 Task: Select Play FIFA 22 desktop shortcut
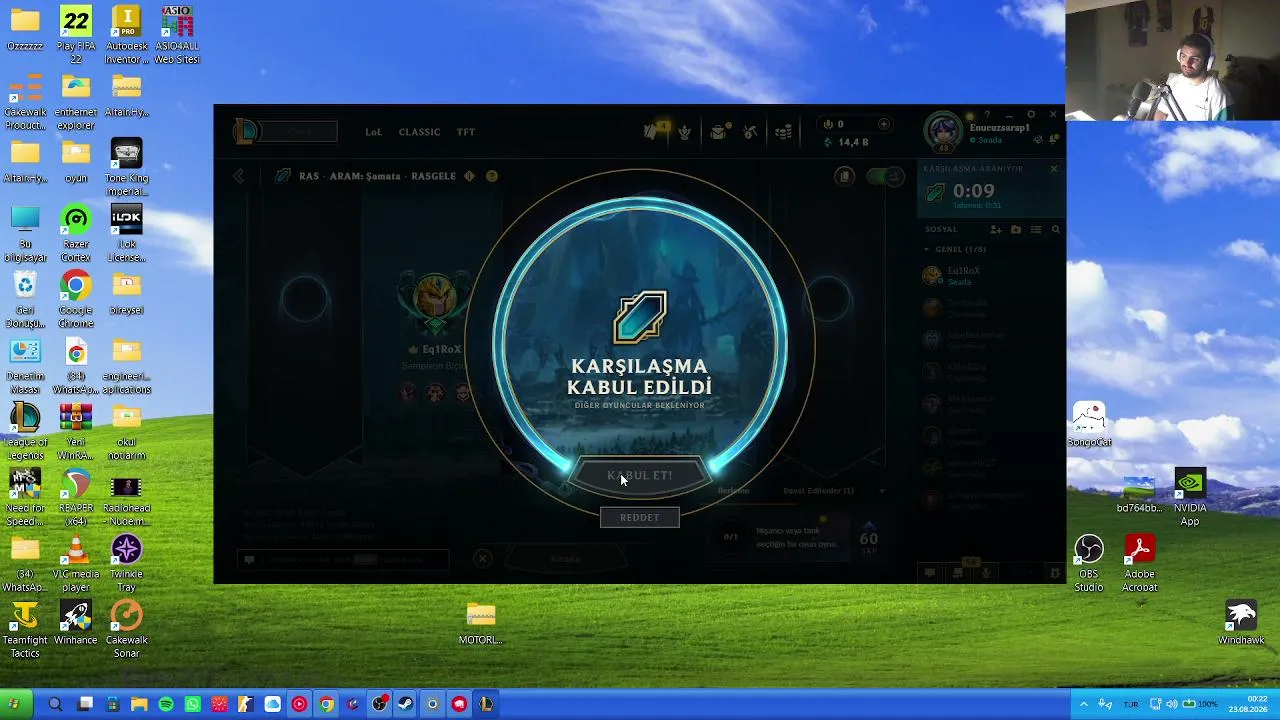pyautogui.click(x=76, y=36)
